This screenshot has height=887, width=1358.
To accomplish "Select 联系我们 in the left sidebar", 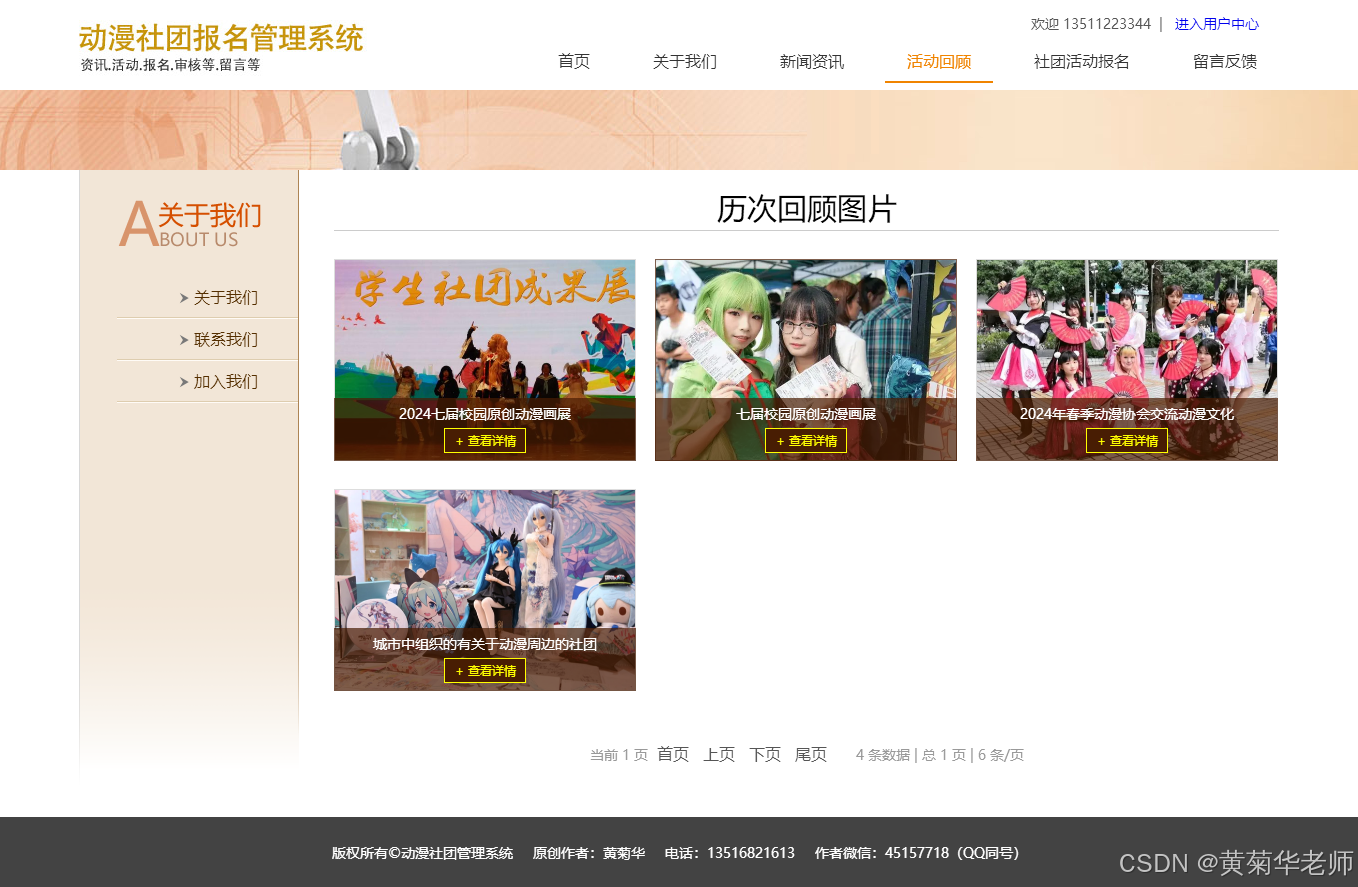I will tap(226, 339).
